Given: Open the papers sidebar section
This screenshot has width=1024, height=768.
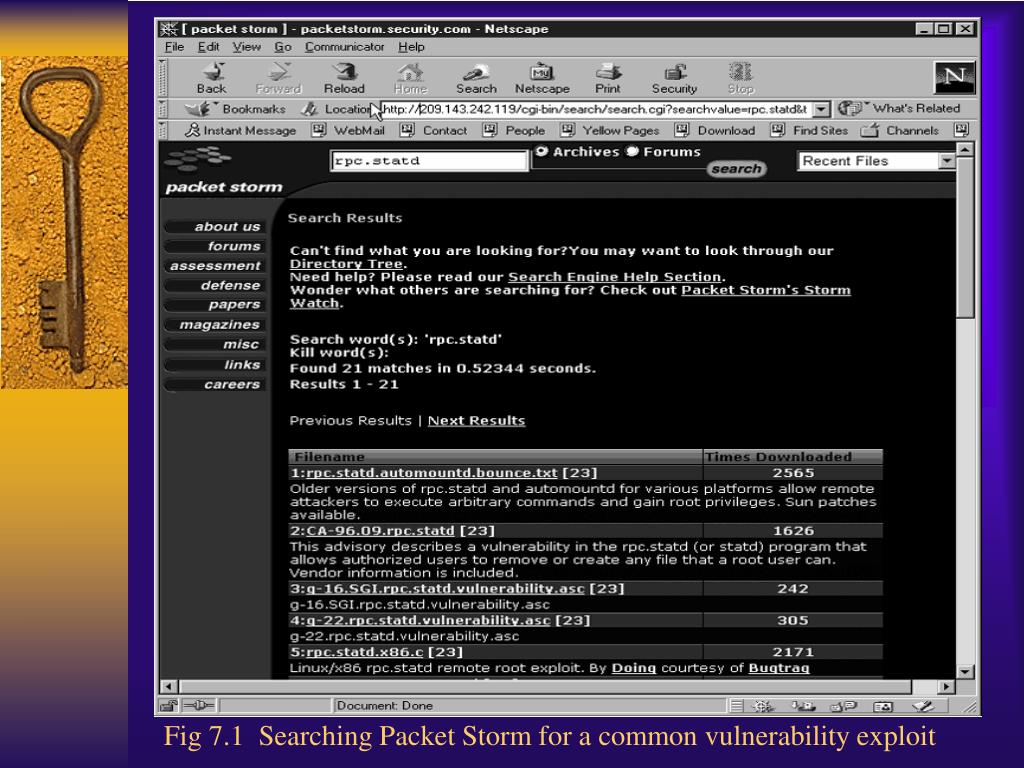Looking at the screenshot, I should 215,305.
